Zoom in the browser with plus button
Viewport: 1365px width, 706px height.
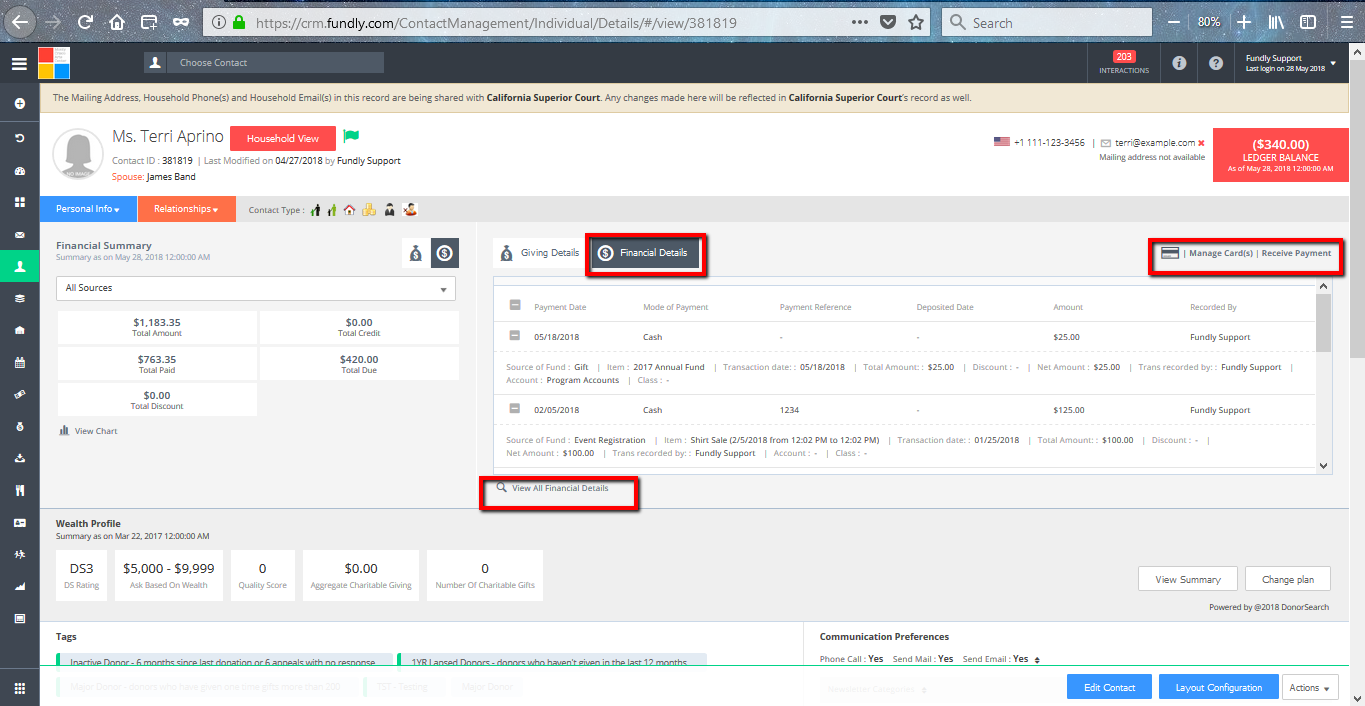tap(1243, 22)
